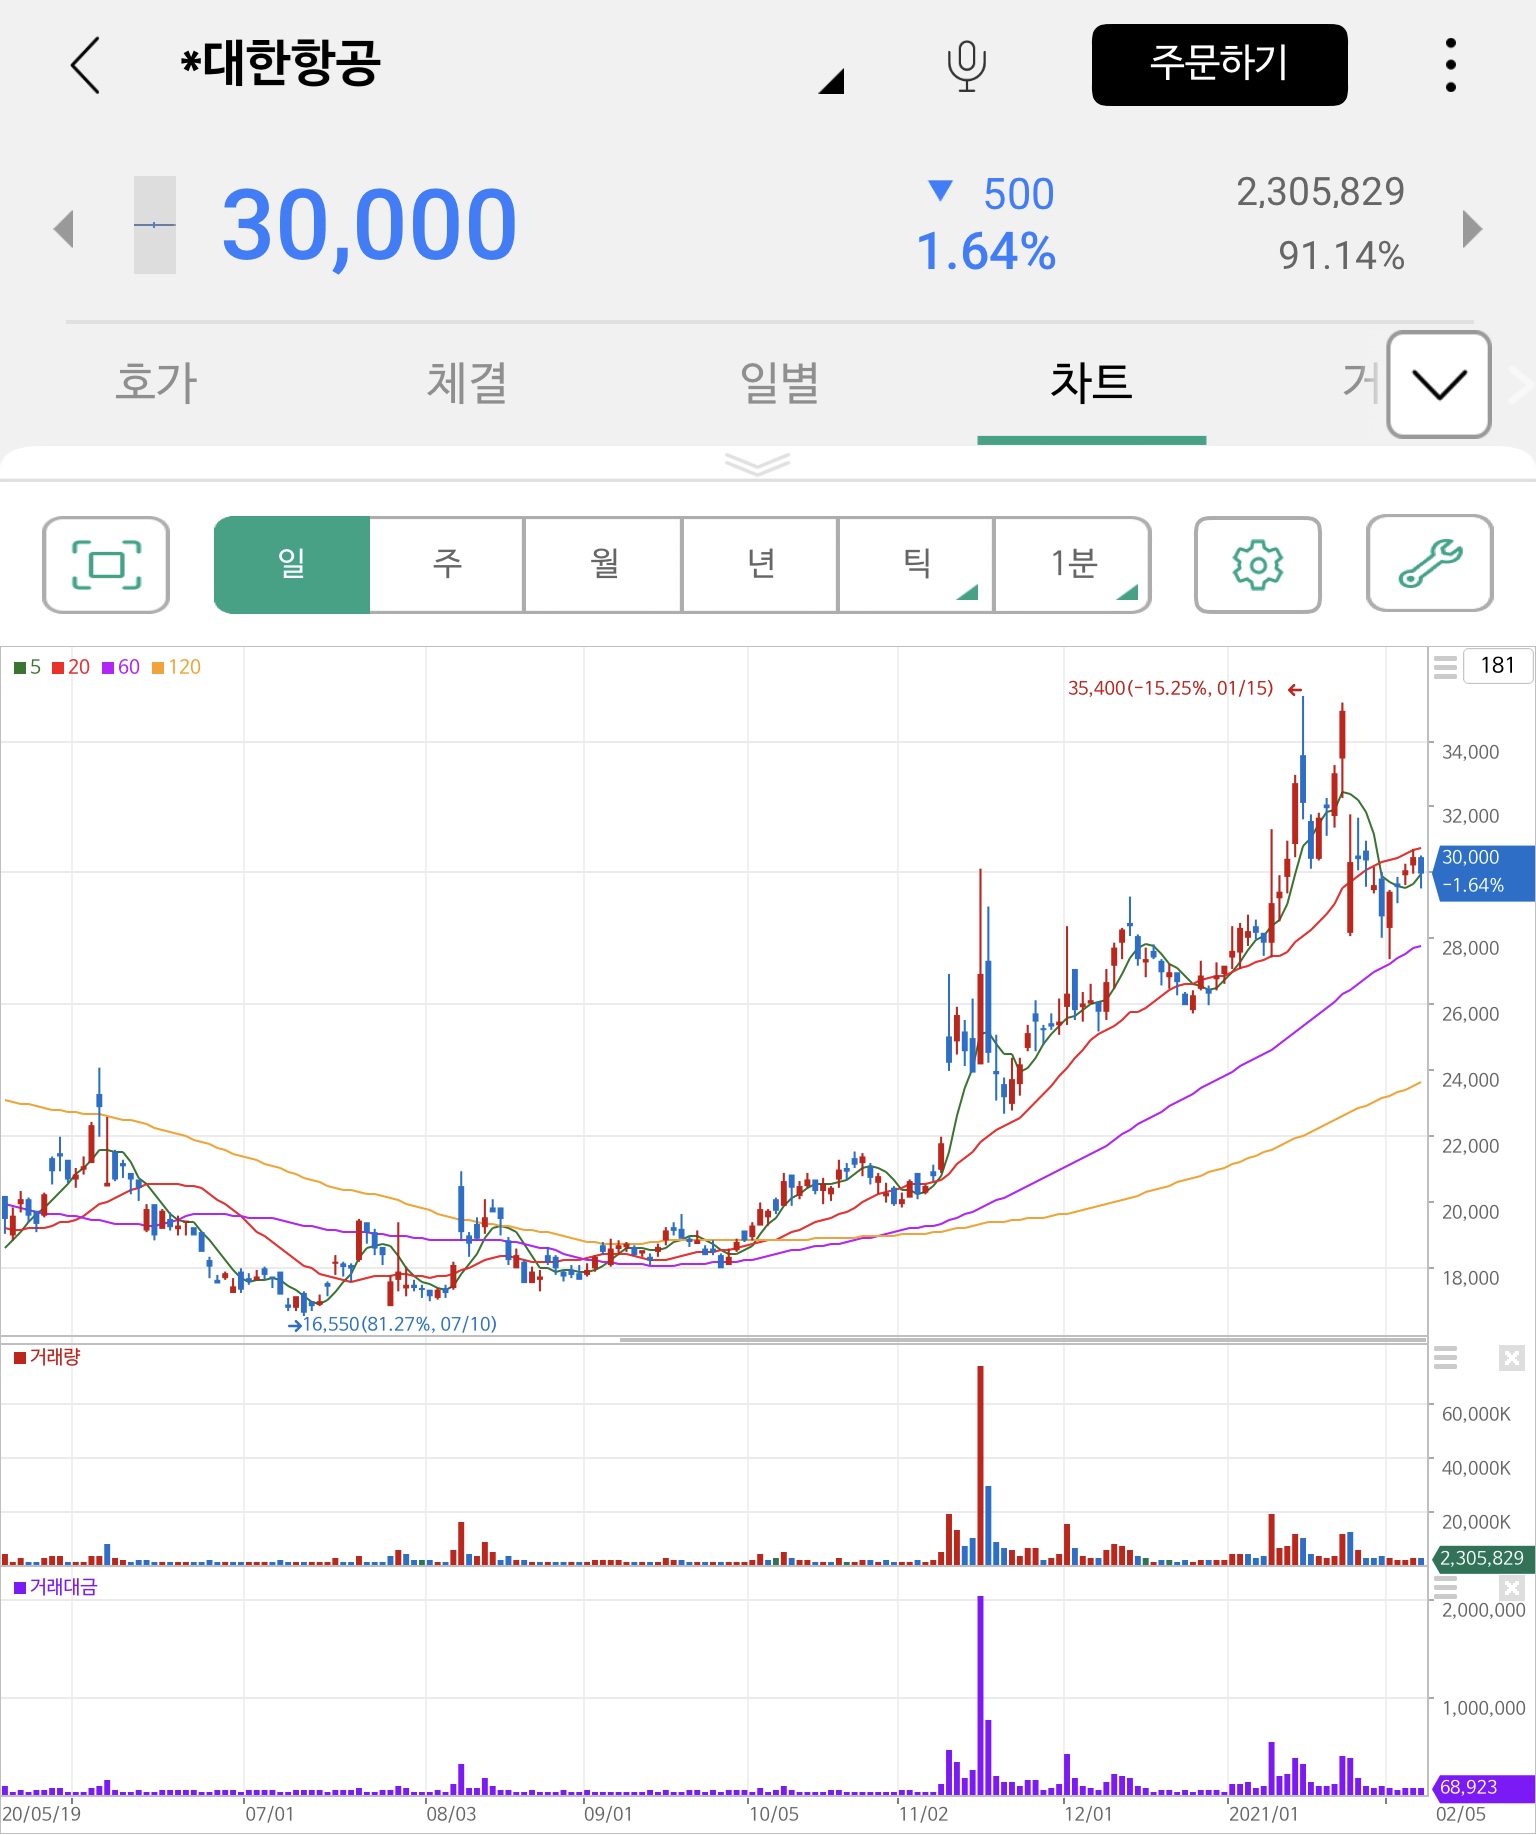Tap the 60,000K volume axis label
1536x1835 pixels.
1476,1414
